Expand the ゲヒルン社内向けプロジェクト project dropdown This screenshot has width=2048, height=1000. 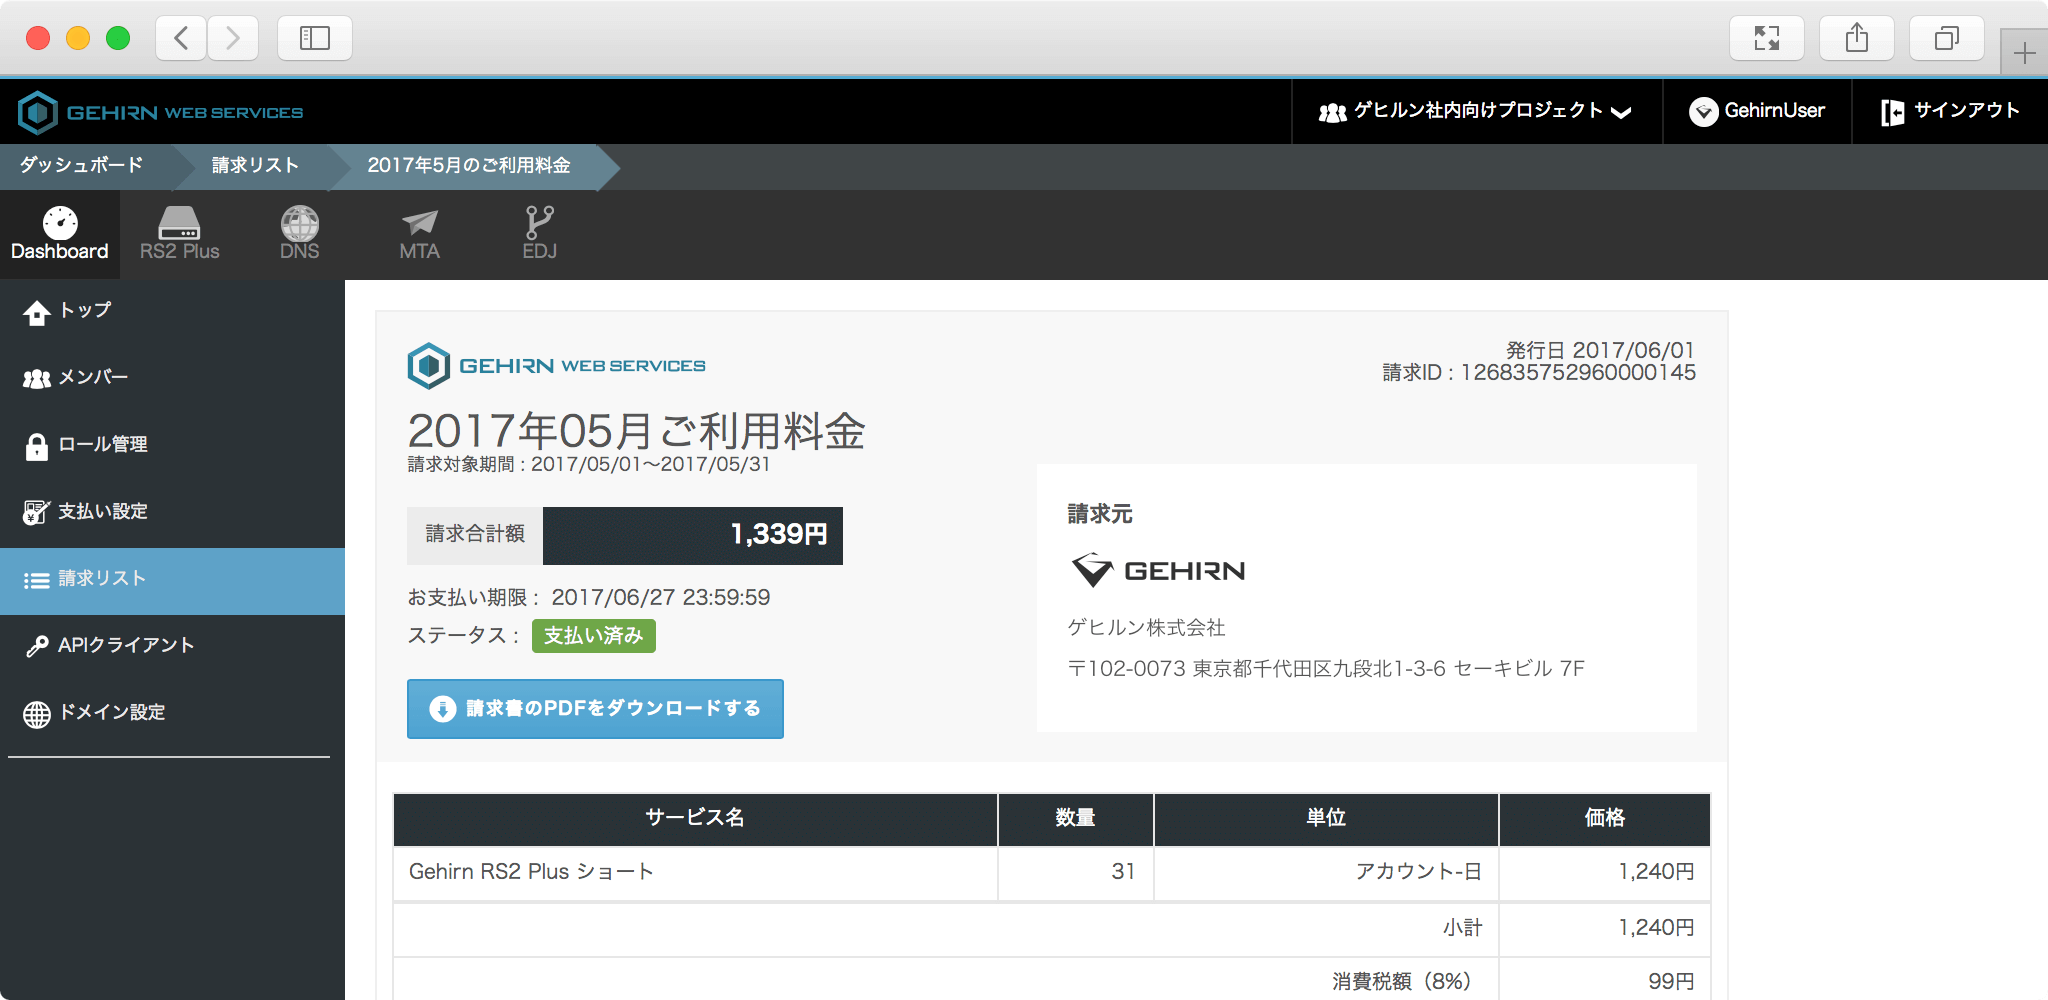(1476, 111)
